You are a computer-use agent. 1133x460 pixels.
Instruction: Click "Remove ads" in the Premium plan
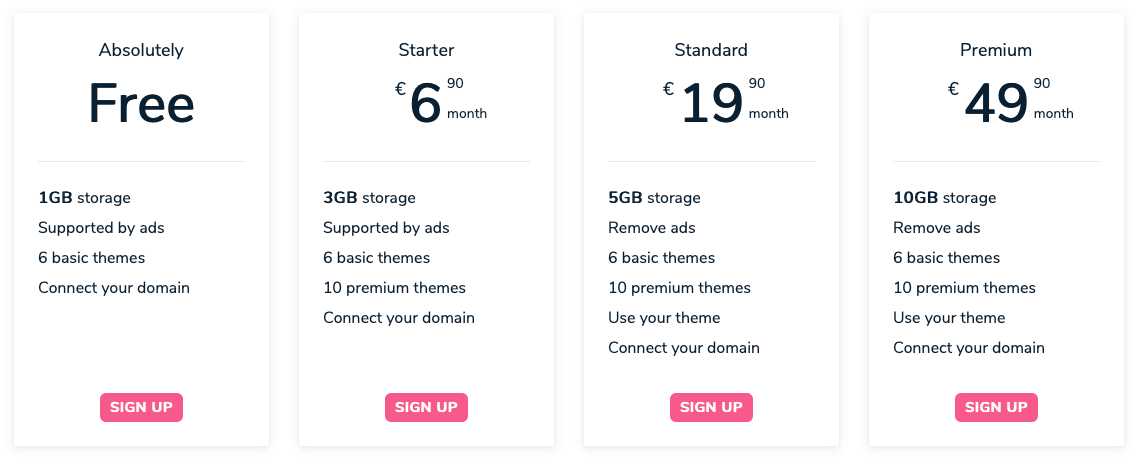click(x=937, y=228)
